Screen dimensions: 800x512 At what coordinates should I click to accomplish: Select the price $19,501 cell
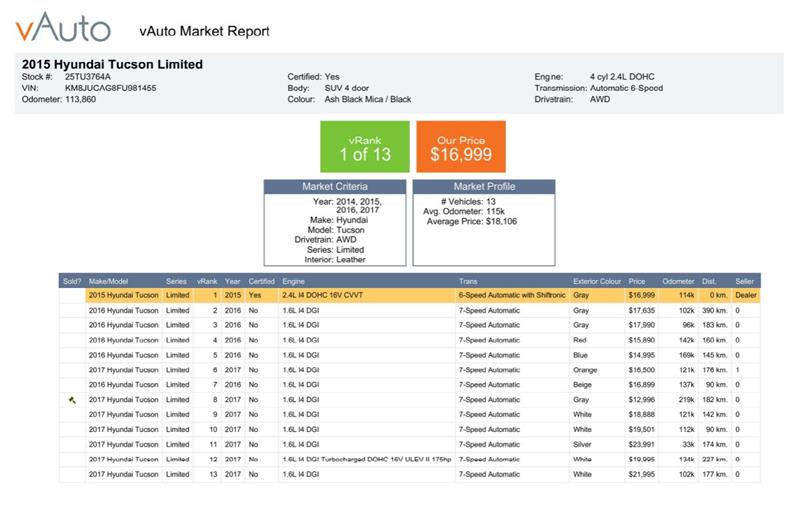coord(641,429)
